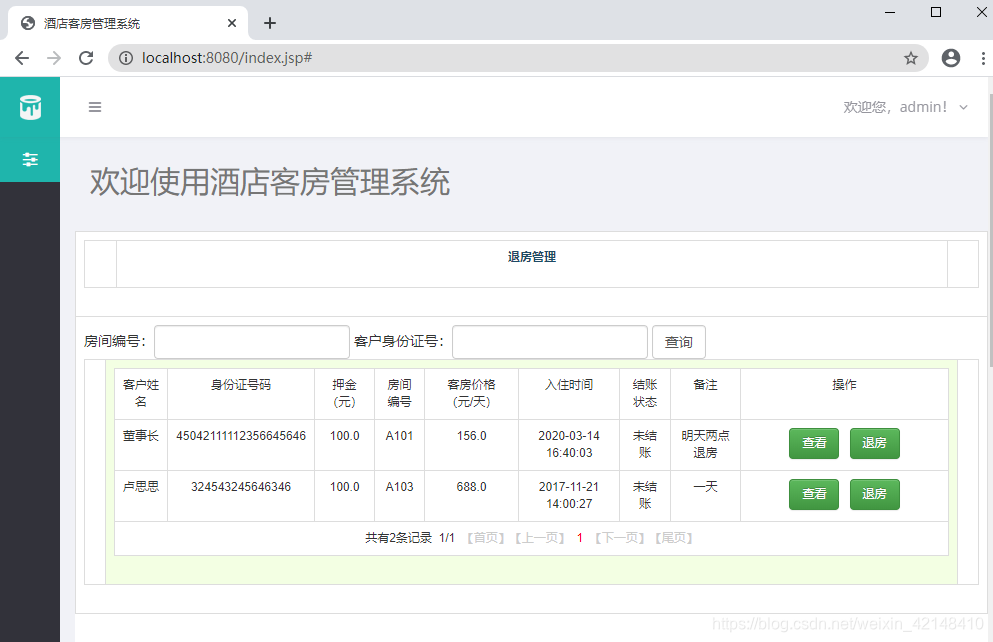The width and height of the screenshot is (993, 642).
Task: View site information icon in address bar
Action: point(126,58)
